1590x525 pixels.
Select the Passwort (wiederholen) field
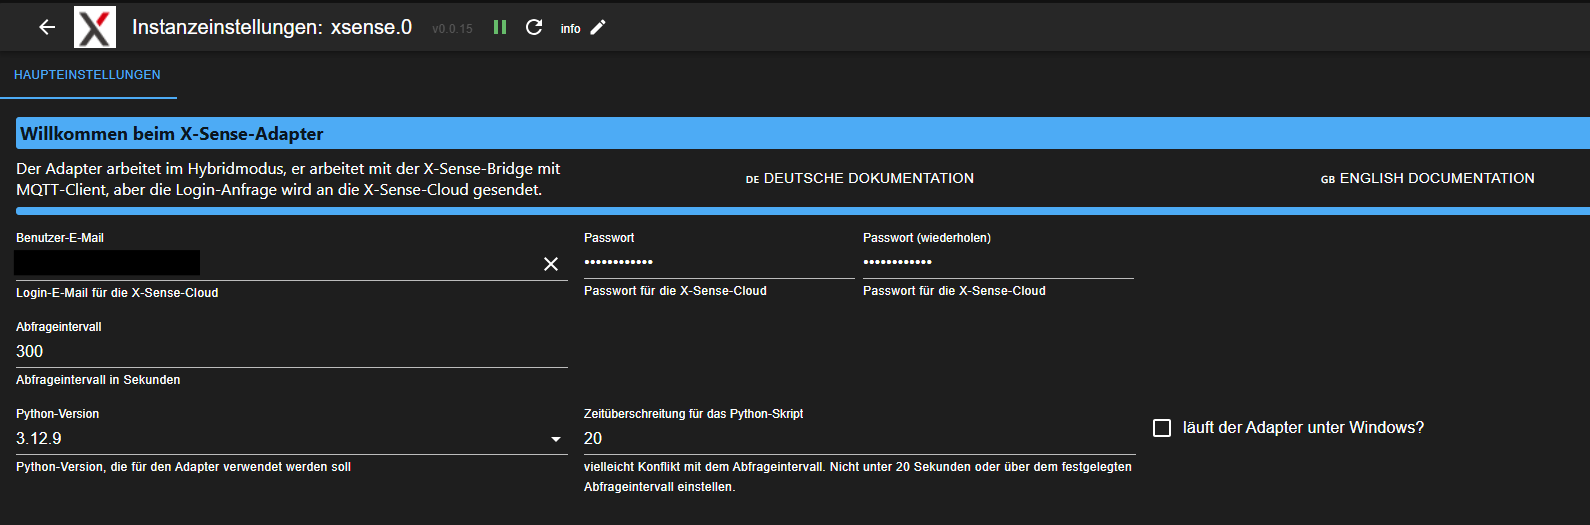point(997,262)
